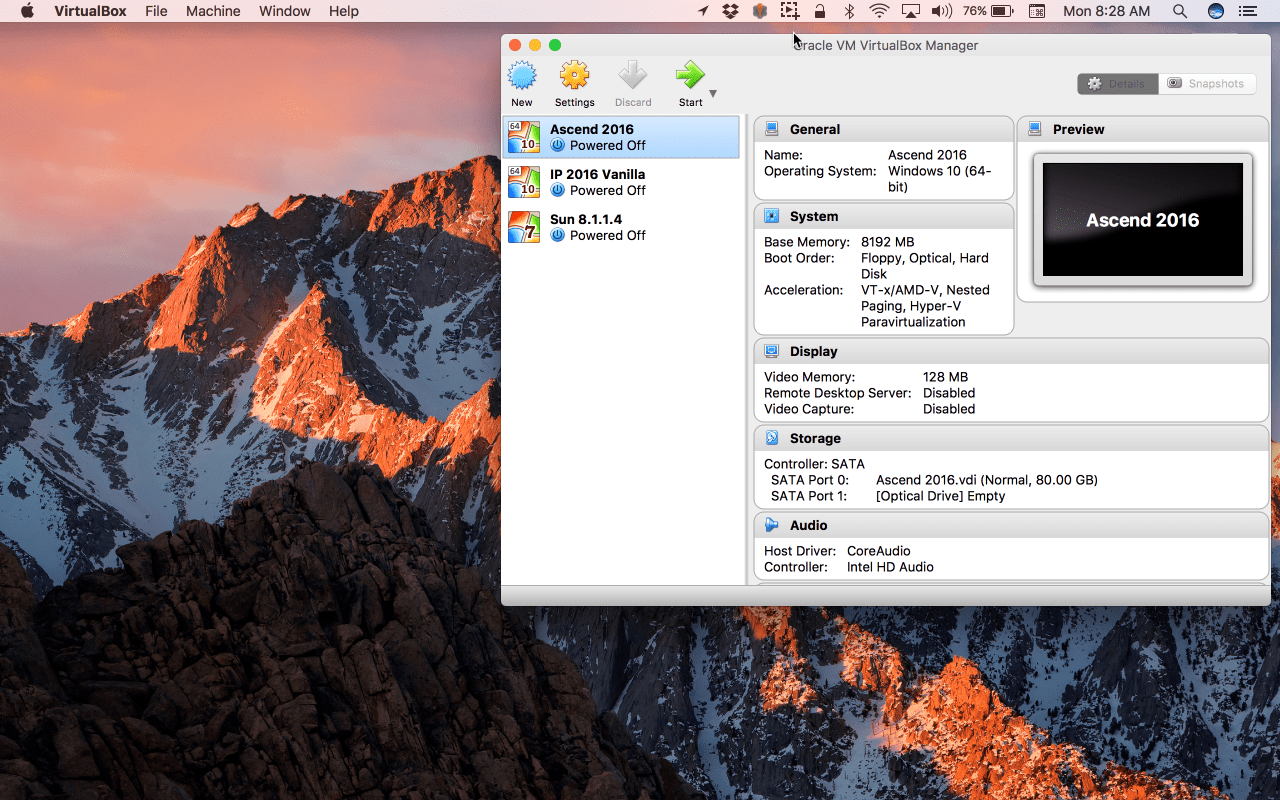This screenshot has width=1280, height=800.
Task: Click the Preview section icon
Action: coord(1034,129)
